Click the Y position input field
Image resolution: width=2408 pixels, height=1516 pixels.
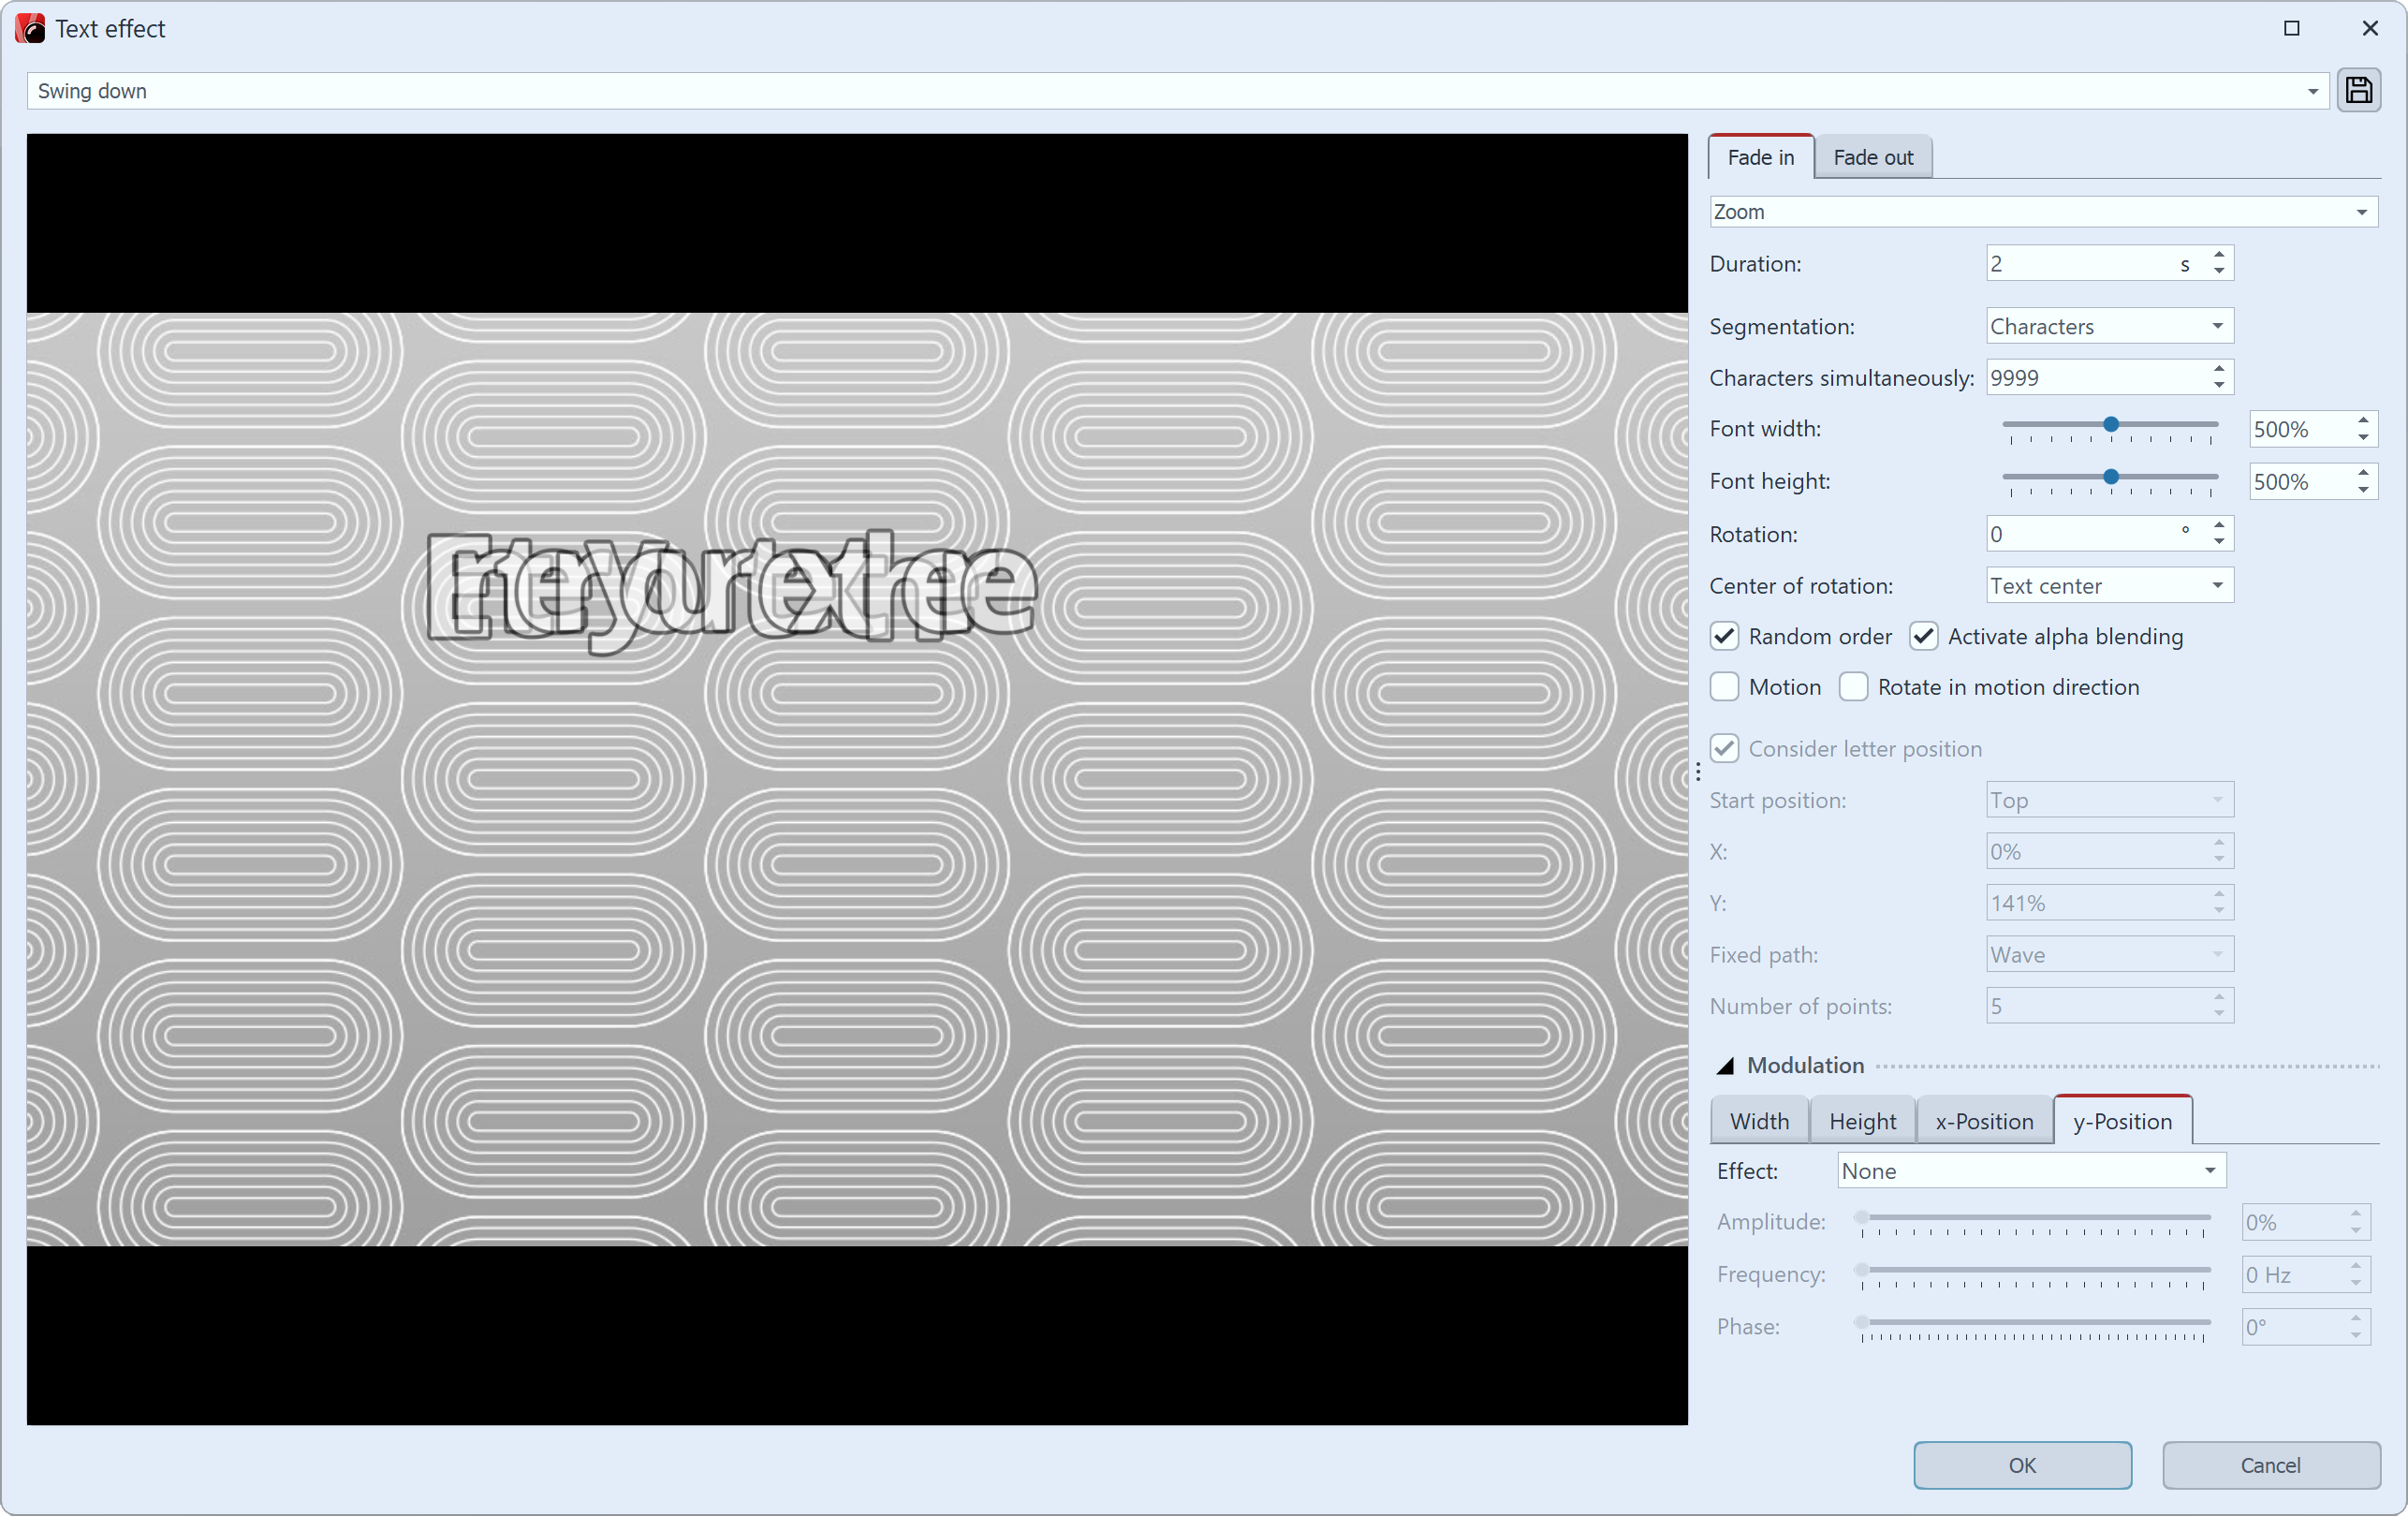[2093, 903]
